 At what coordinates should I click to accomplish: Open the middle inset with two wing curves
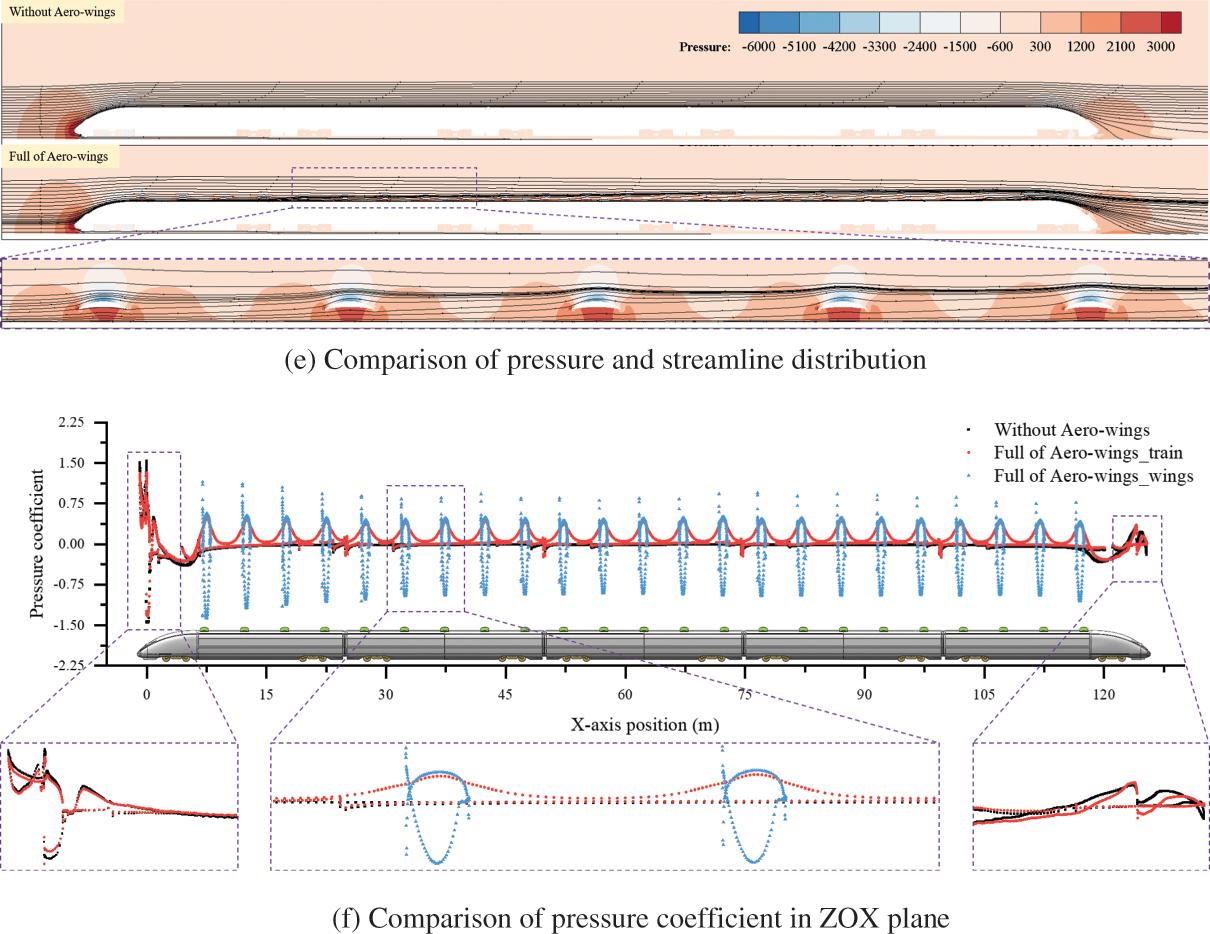[605, 805]
